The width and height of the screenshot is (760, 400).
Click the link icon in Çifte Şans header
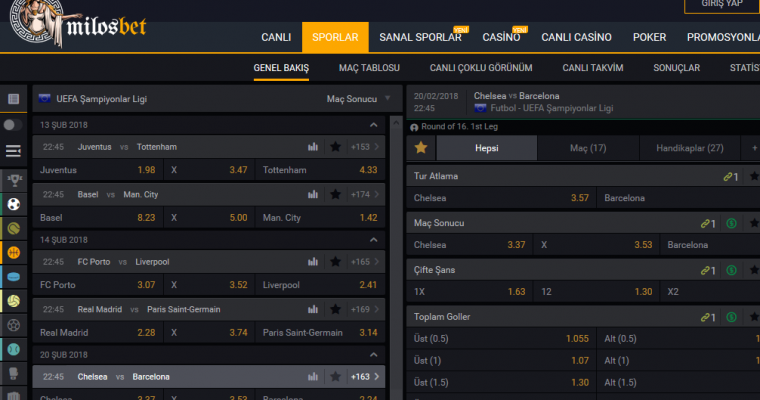[x=705, y=271]
